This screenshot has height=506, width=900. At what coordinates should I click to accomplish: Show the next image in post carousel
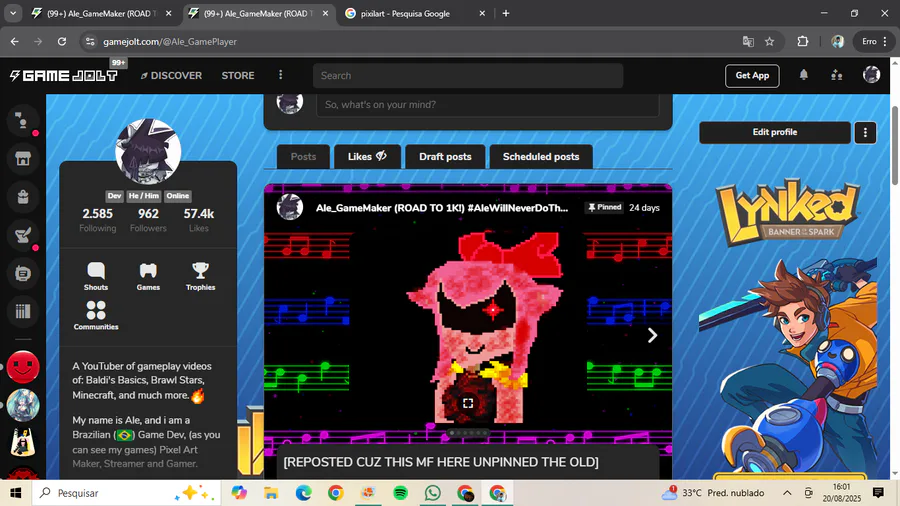tap(652, 336)
